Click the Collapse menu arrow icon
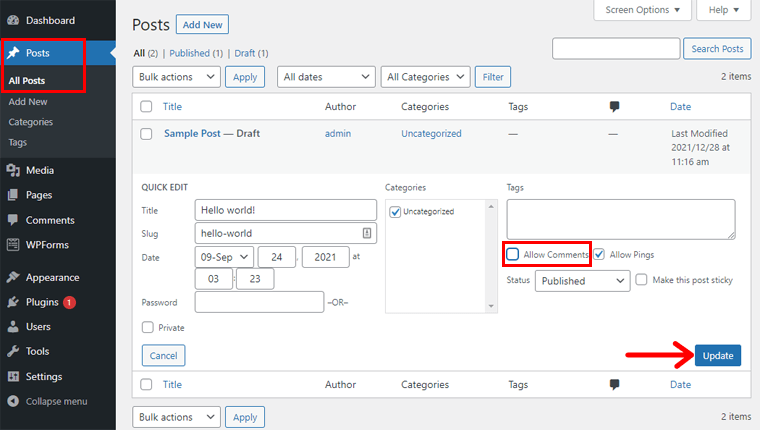Viewport: 760px width, 430px height. point(12,401)
